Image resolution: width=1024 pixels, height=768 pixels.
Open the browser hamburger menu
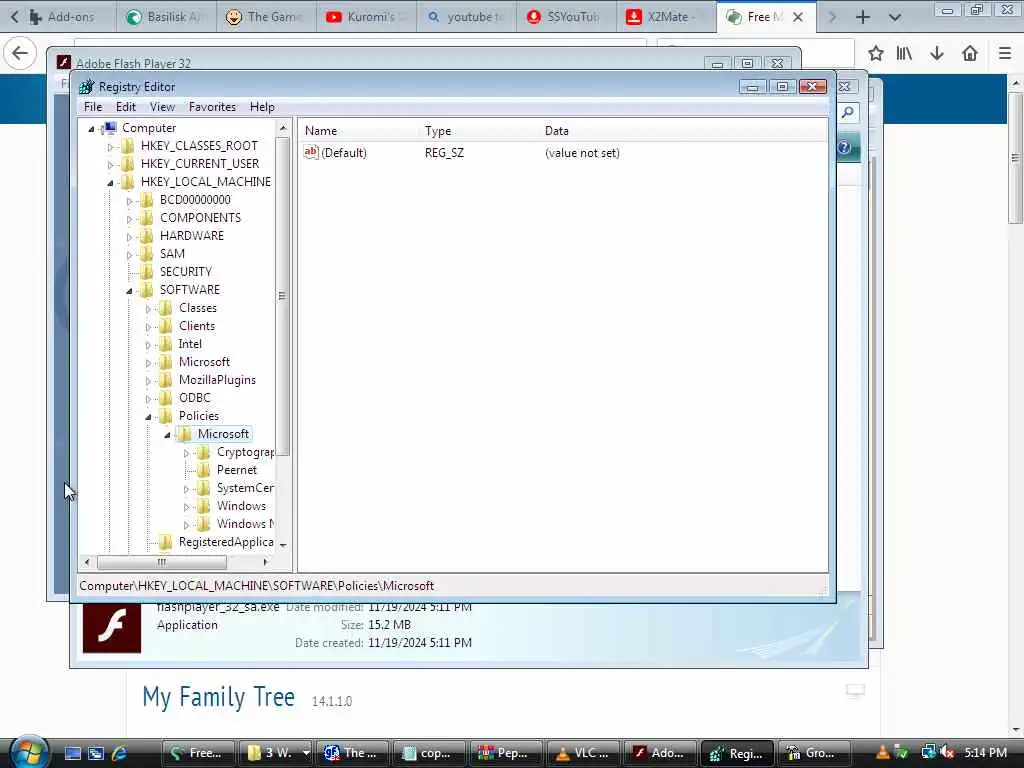pos(1005,53)
